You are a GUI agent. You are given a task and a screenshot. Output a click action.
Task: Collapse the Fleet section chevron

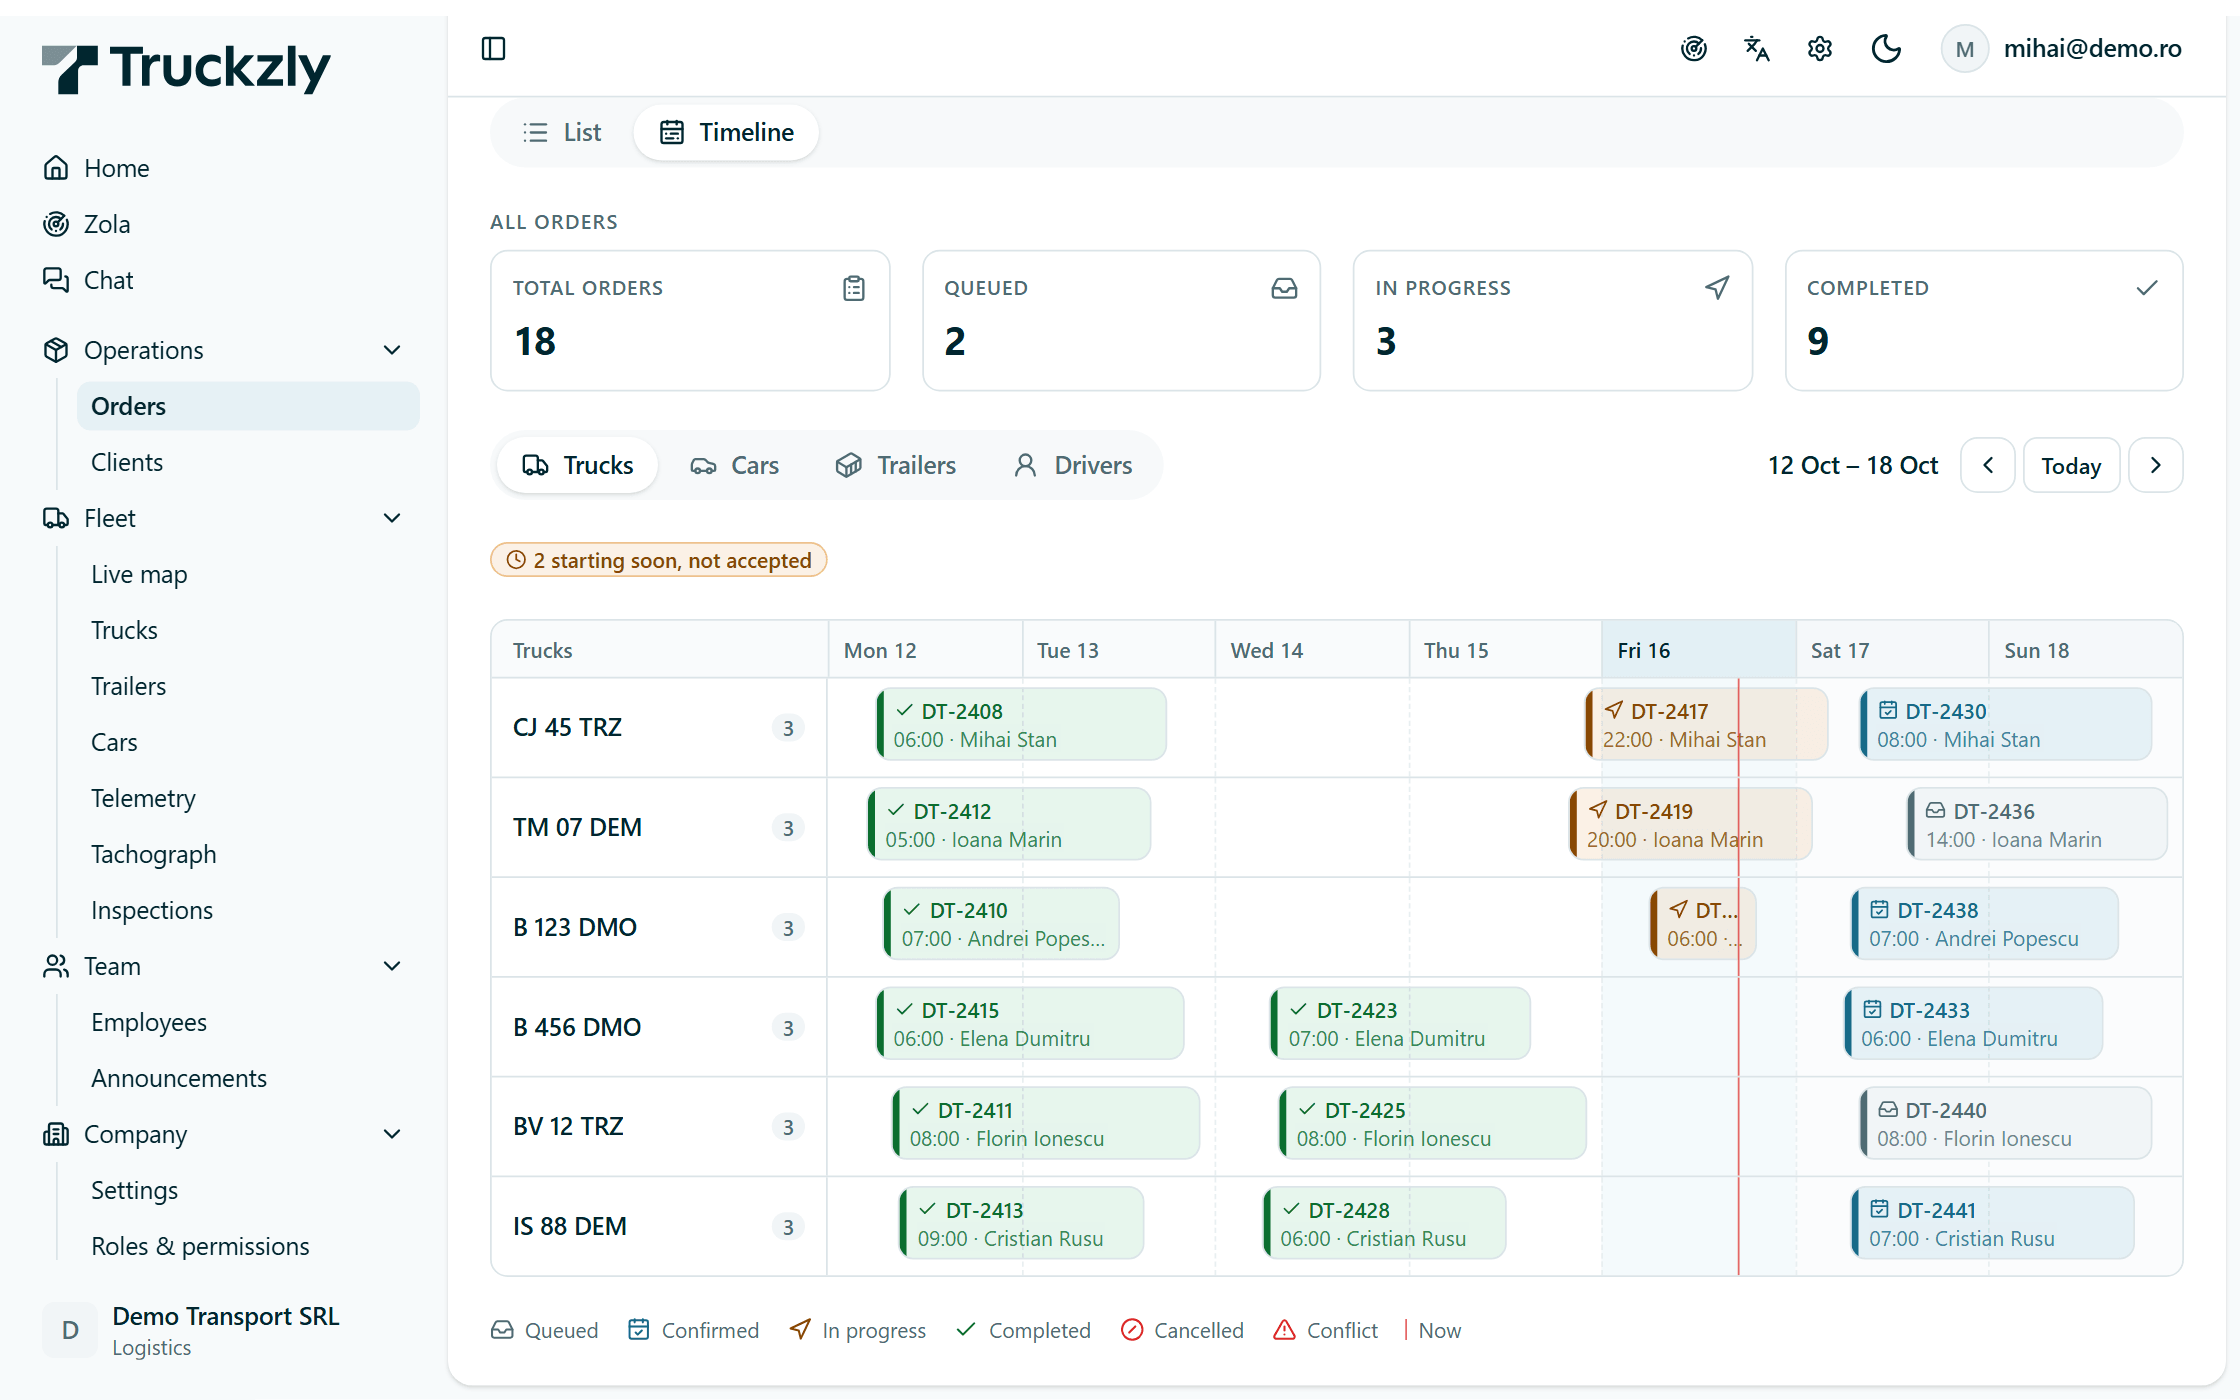pyautogui.click(x=392, y=518)
